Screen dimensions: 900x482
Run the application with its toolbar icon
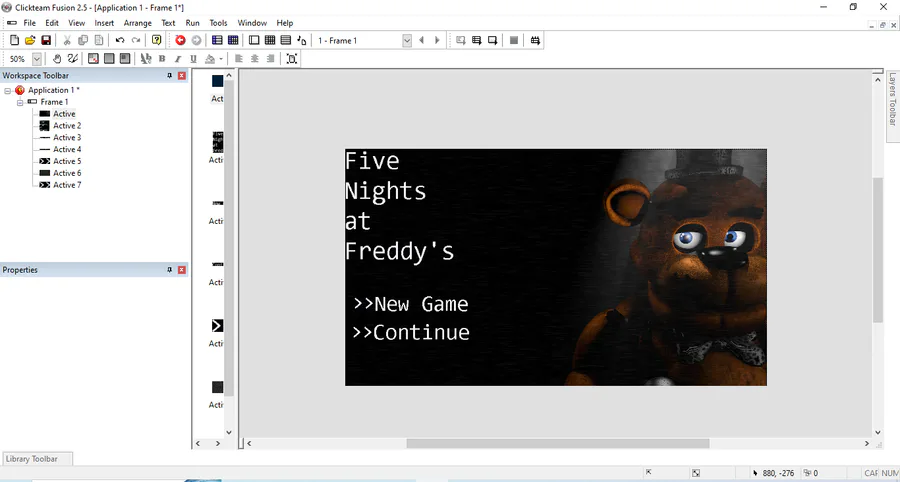point(476,40)
